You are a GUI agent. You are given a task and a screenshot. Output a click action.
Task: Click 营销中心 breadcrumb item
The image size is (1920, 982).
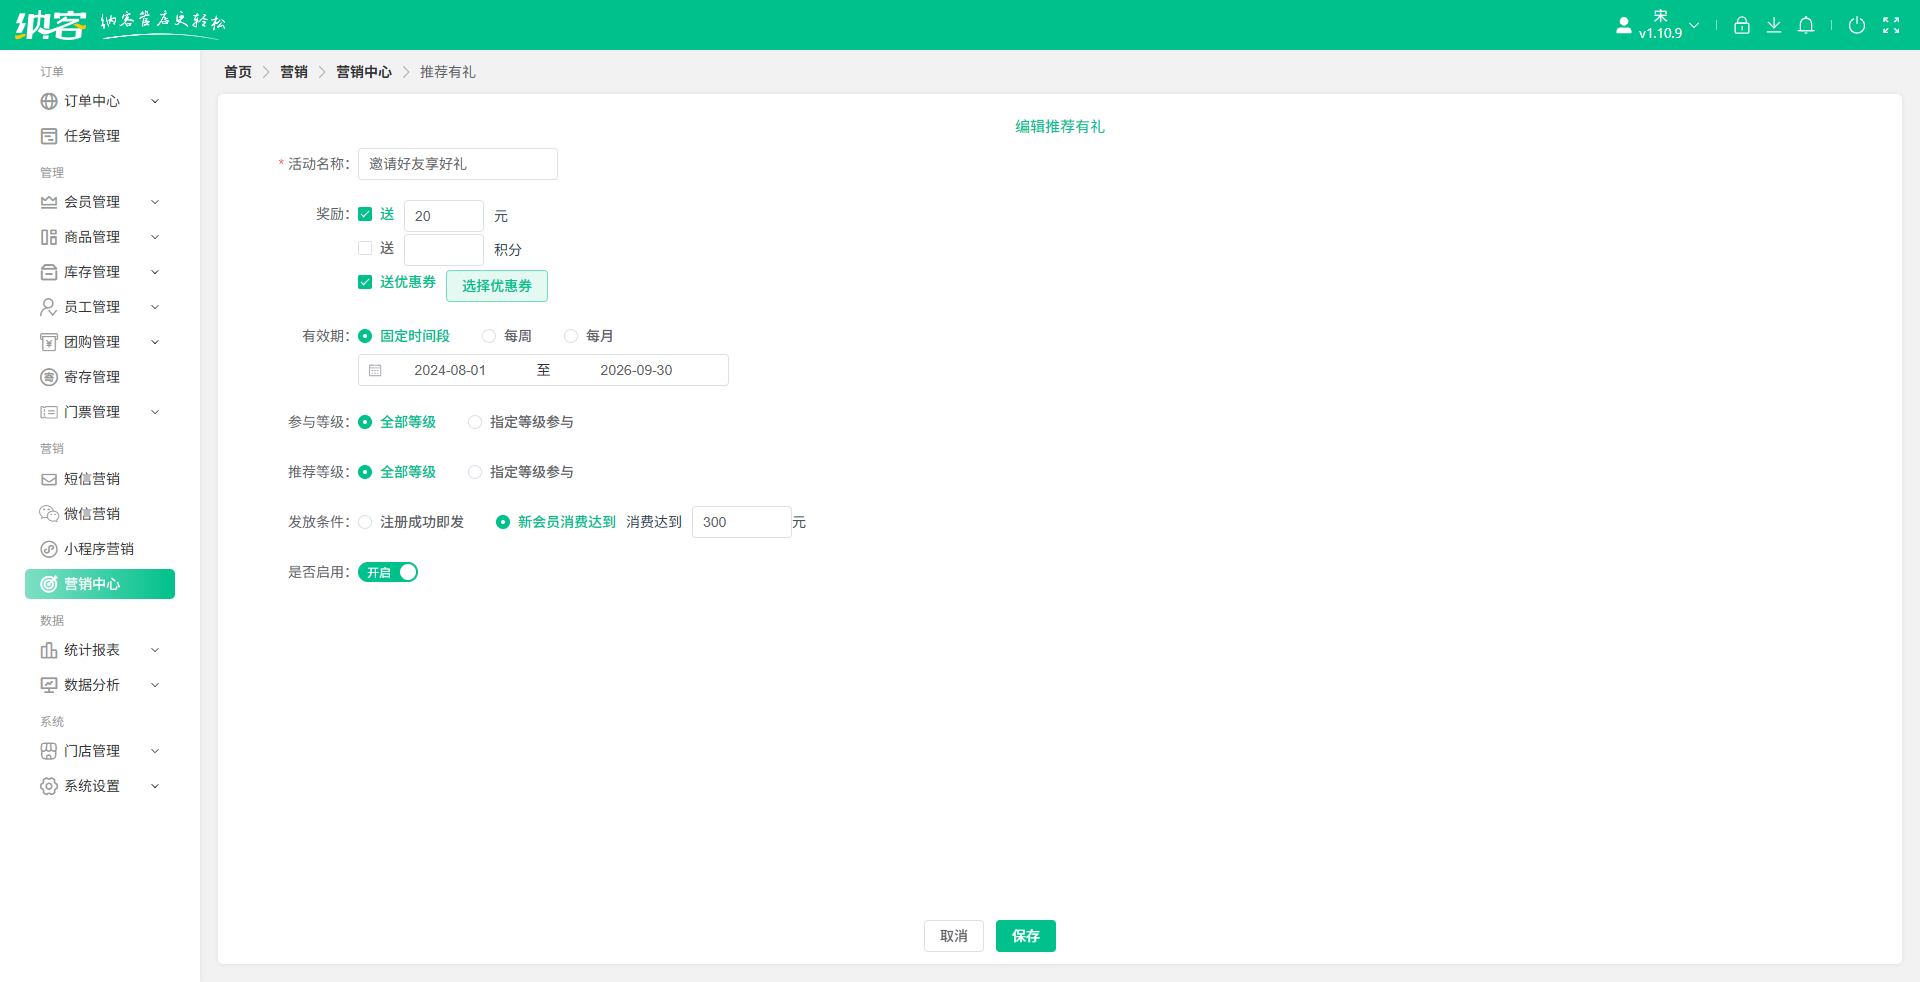coord(364,72)
